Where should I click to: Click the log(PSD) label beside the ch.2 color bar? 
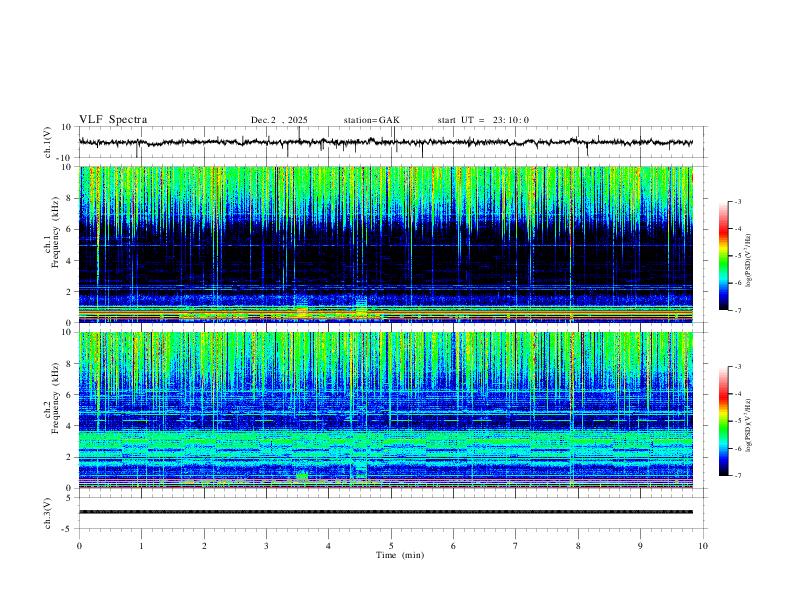point(749,426)
